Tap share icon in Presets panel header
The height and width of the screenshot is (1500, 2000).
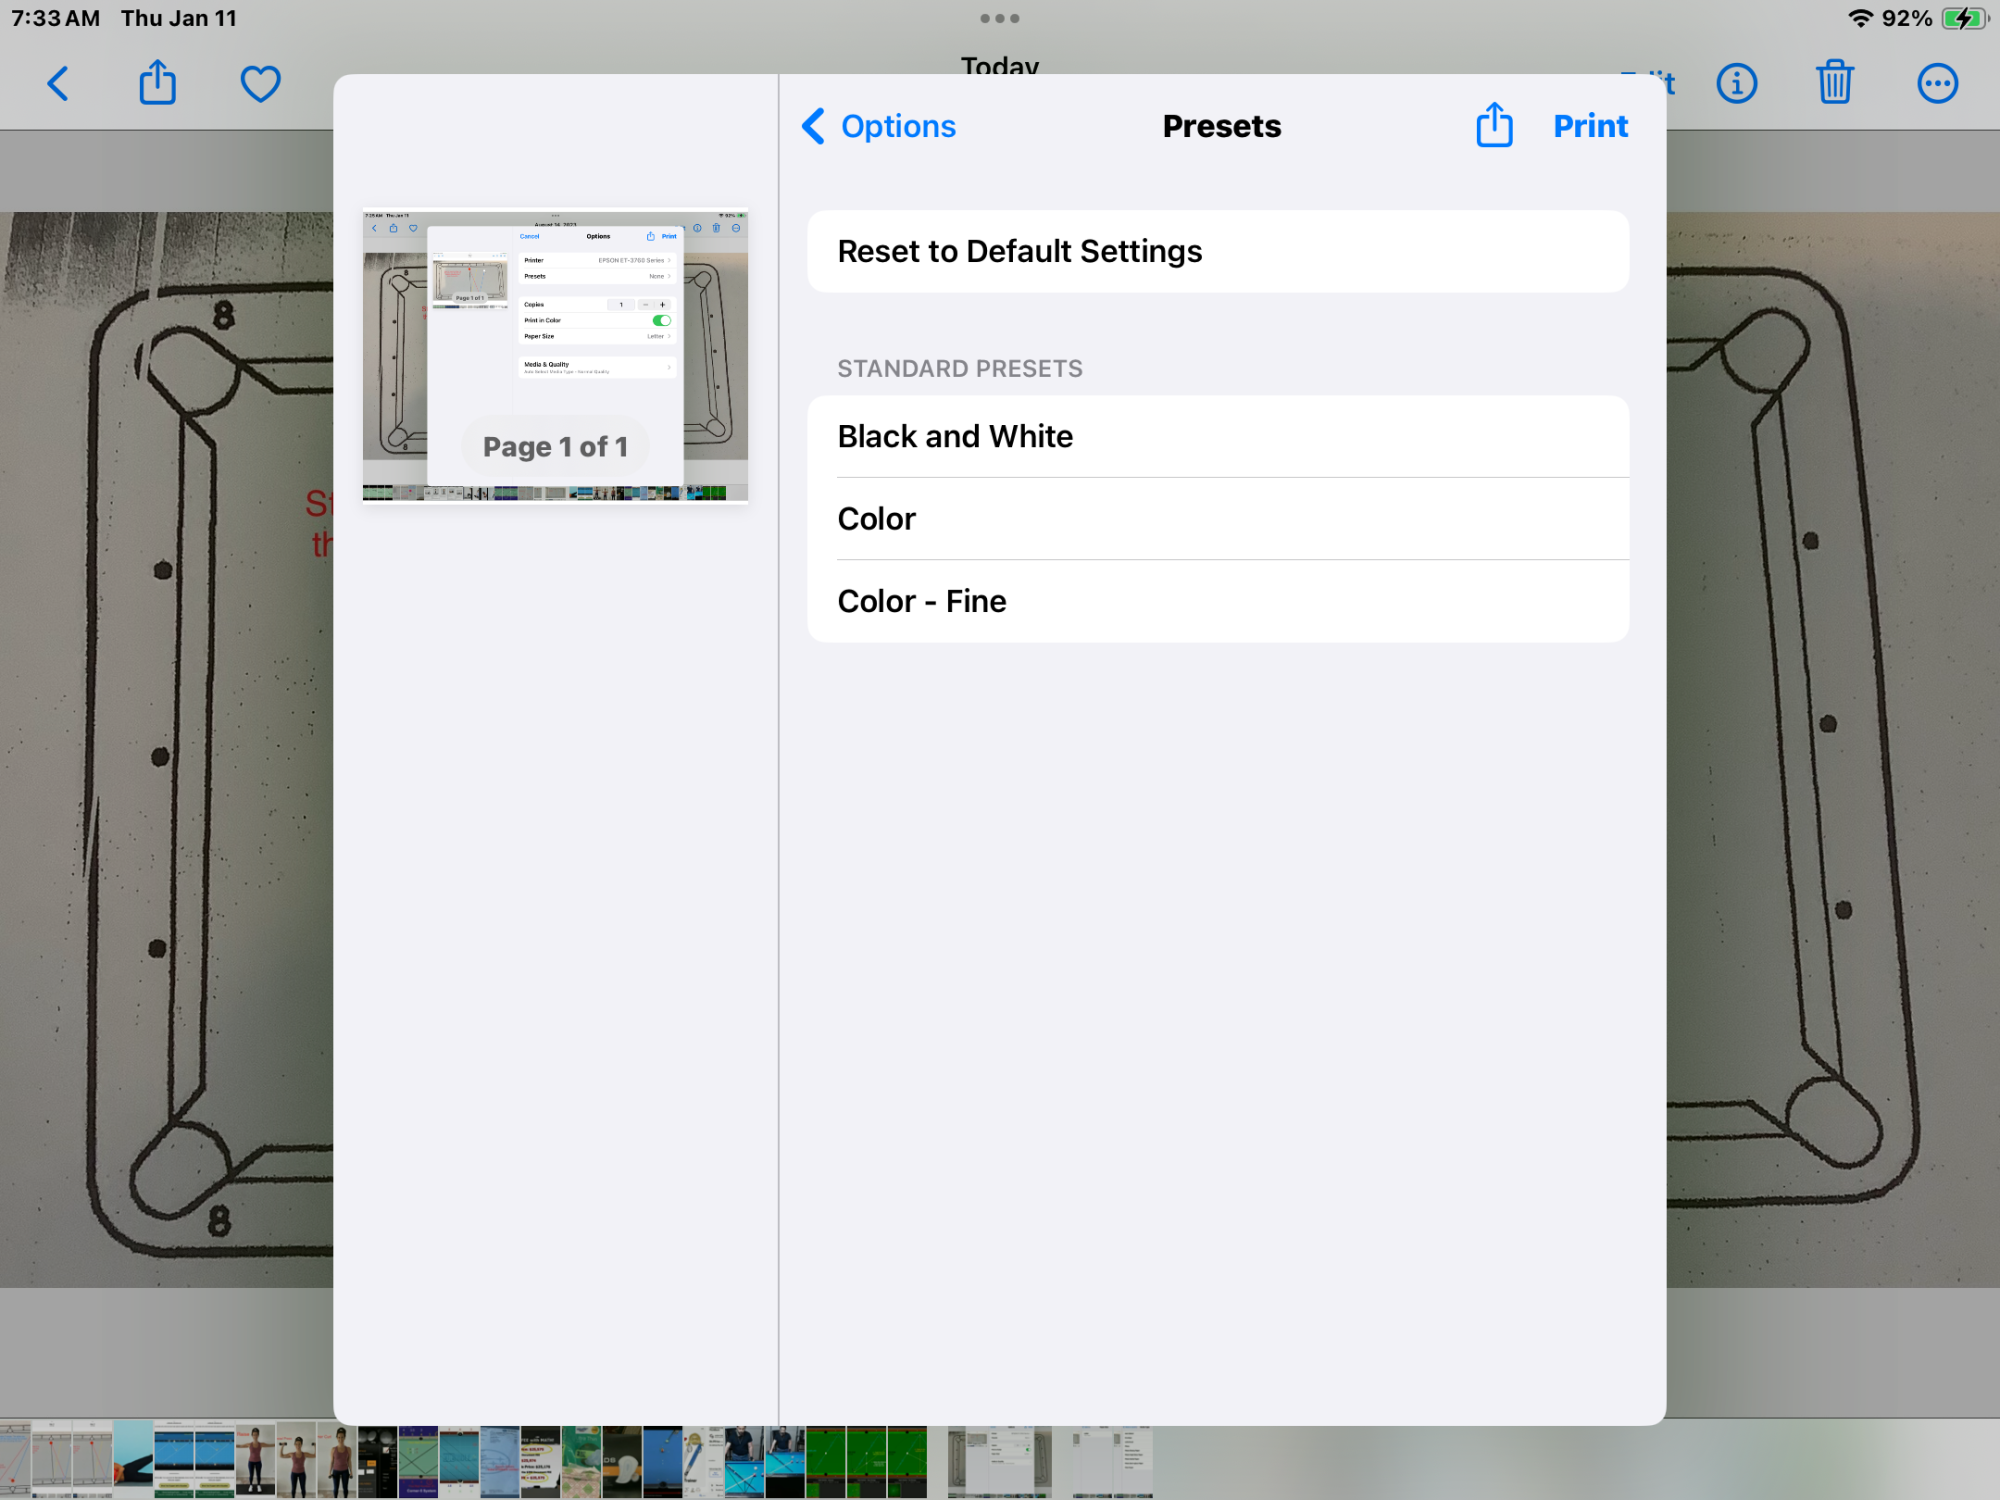pyautogui.click(x=1494, y=126)
